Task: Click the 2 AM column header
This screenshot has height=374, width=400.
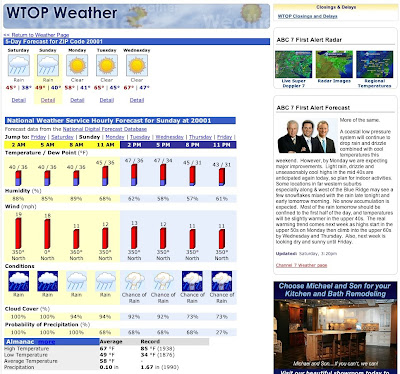Action: point(18,145)
